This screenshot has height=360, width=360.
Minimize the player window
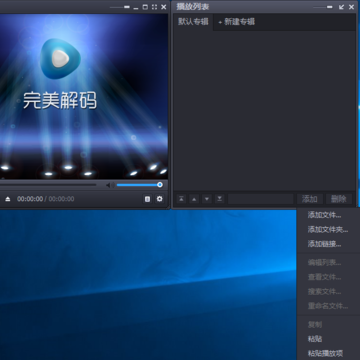coord(136,7)
